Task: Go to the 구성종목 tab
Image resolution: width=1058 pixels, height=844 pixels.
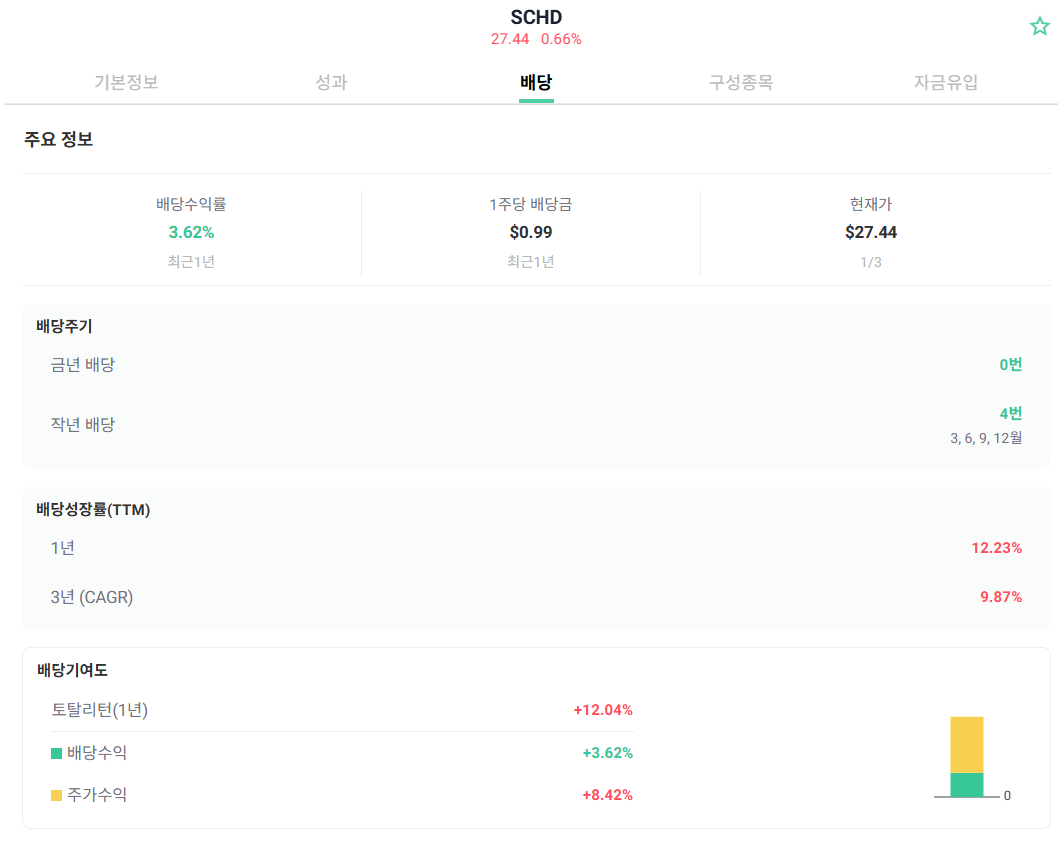Action: coord(741,82)
